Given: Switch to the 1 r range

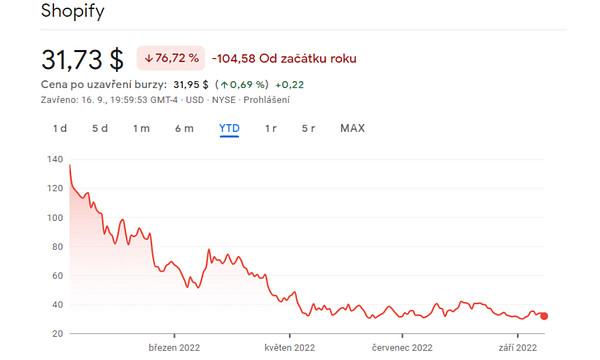Looking at the screenshot, I should coord(271,128).
